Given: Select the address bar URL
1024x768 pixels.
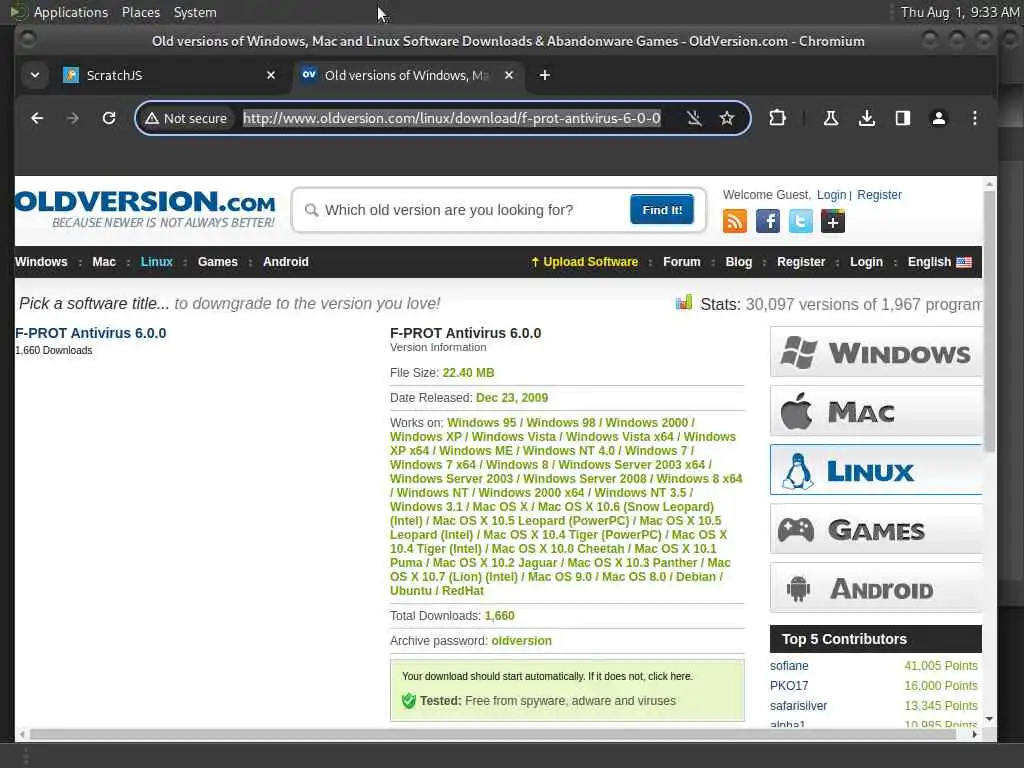Looking at the screenshot, I should click(x=452, y=118).
